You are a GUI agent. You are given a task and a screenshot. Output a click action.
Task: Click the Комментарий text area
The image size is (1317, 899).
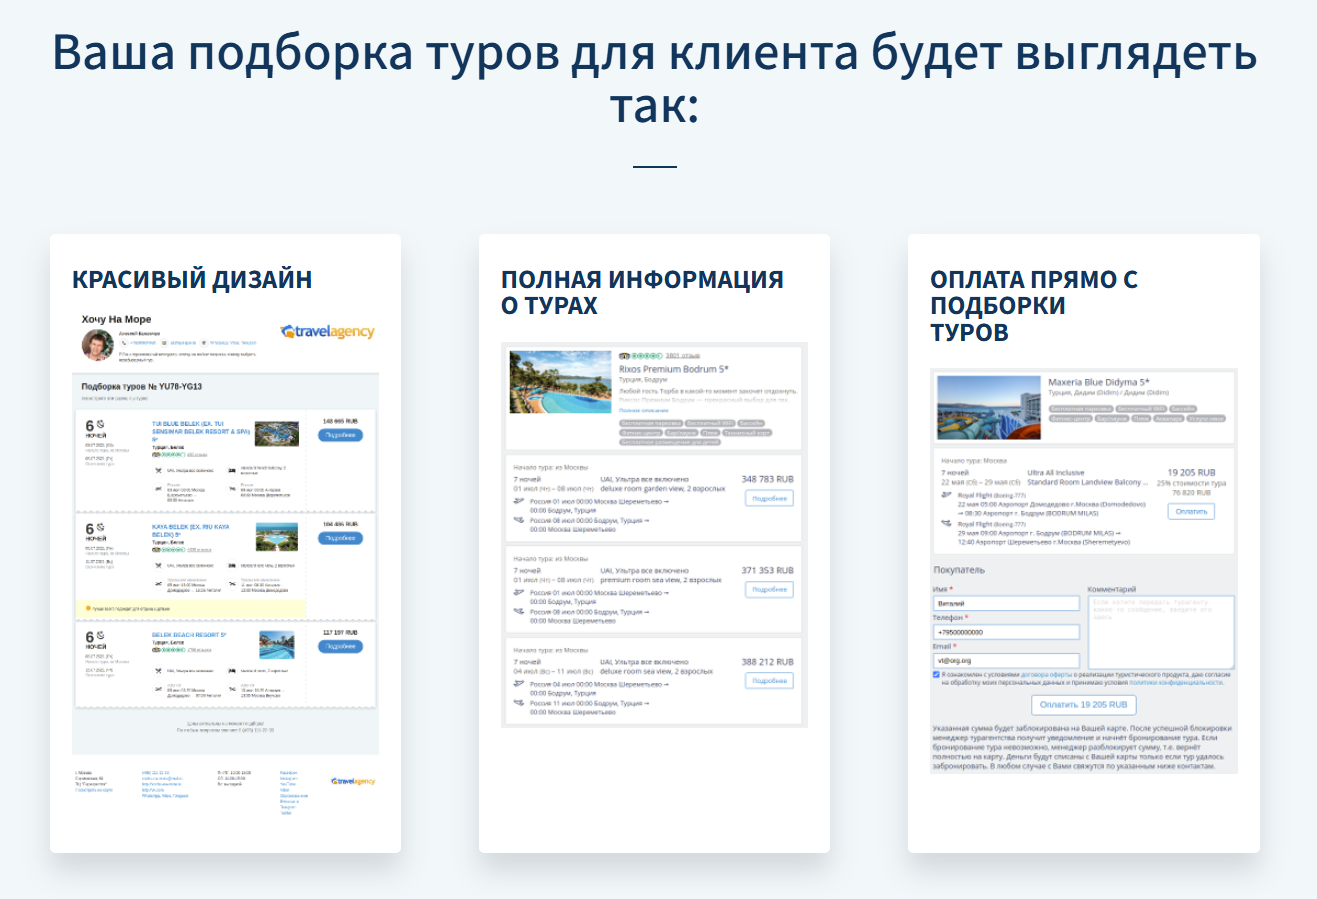coord(1161,632)
